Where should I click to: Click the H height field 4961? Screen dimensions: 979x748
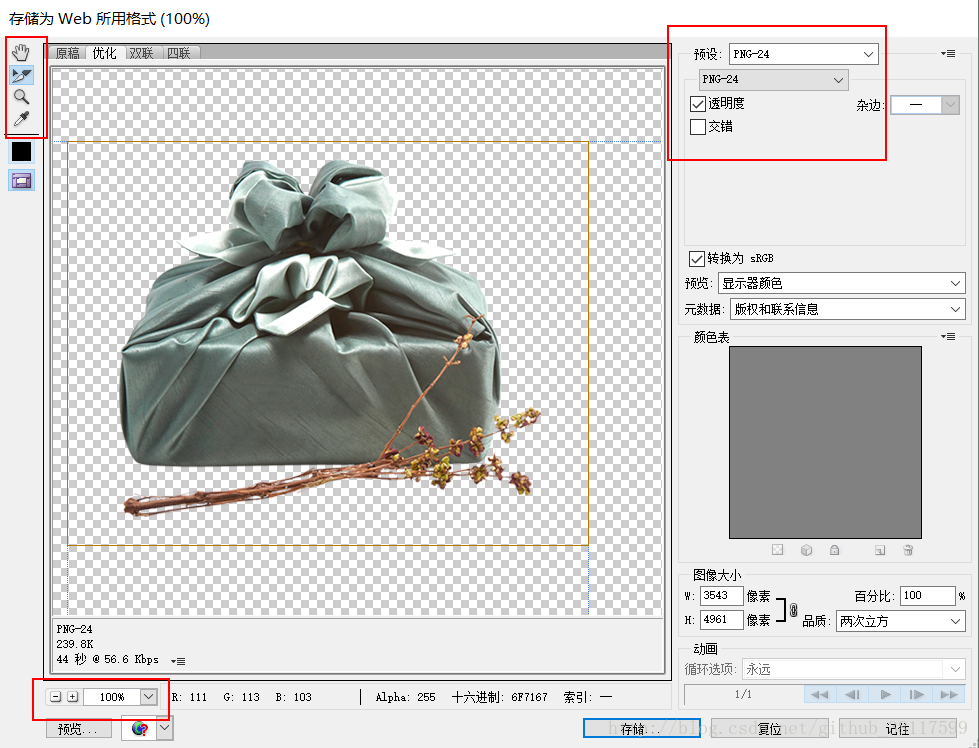click(721, 620)
